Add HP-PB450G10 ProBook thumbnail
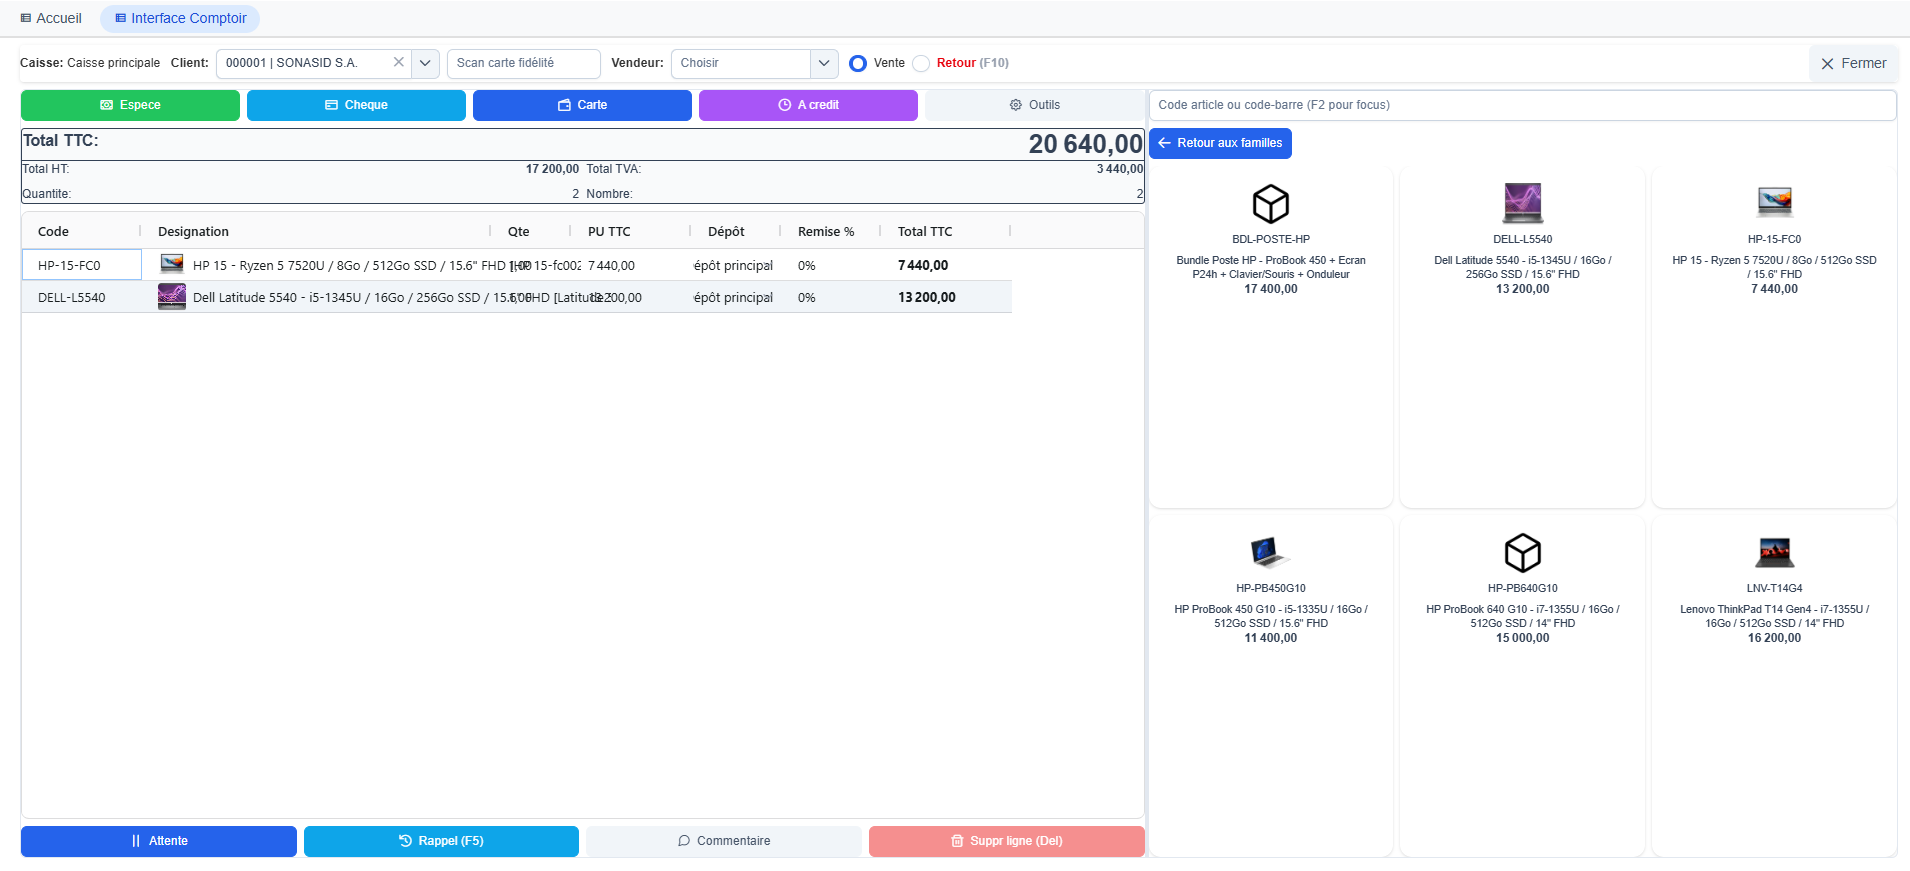This screenshot has width=1910, height=871. point(1270,552)
